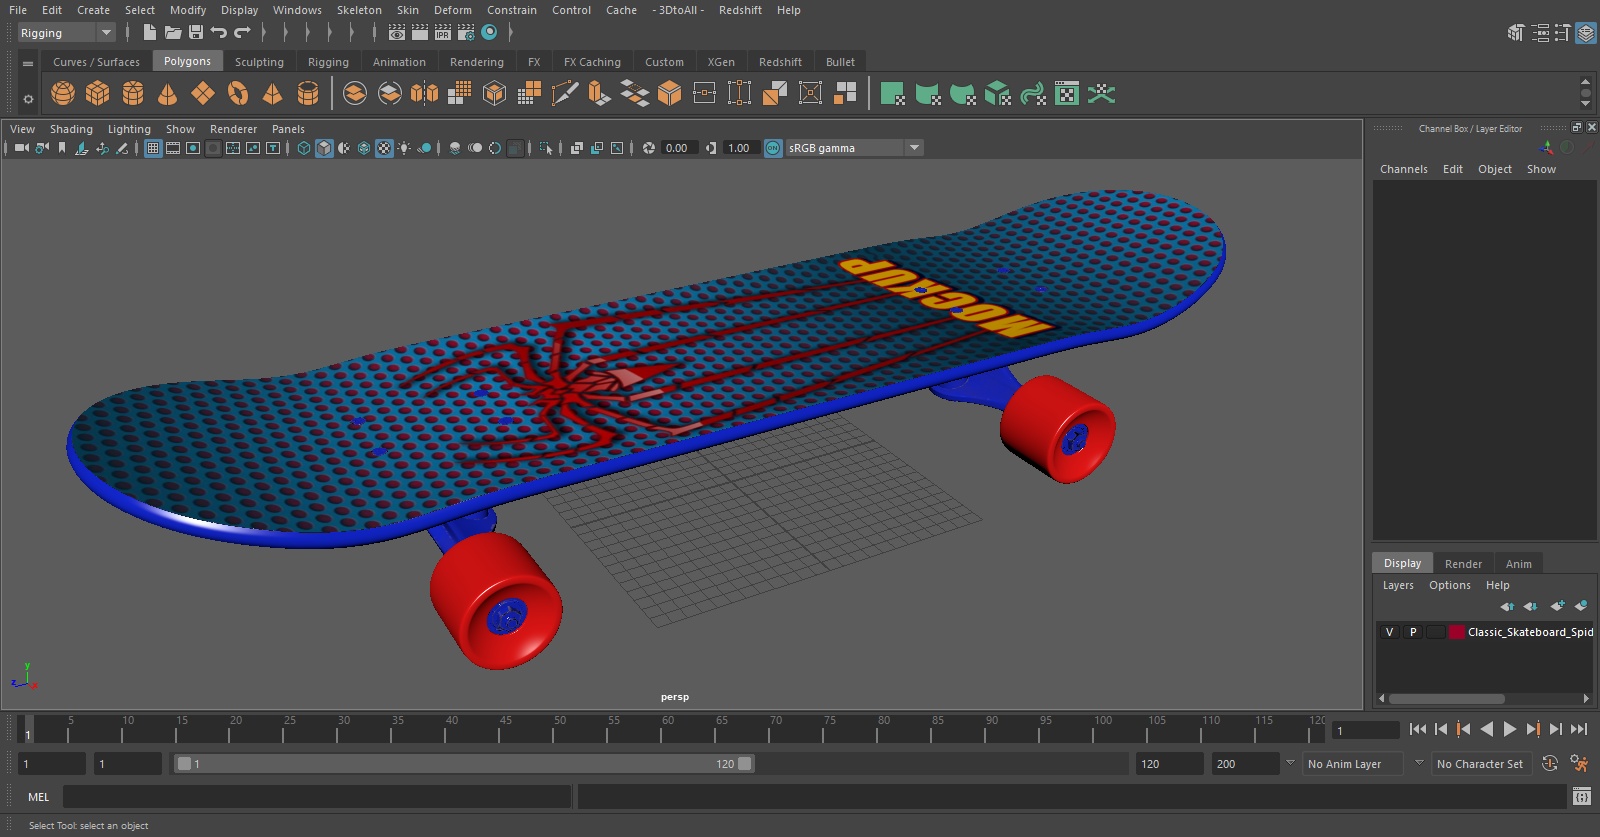This screenshot has height=837, width=1600.
Task: Switch to the Animation shelf tab
Action: click(399, 62)
